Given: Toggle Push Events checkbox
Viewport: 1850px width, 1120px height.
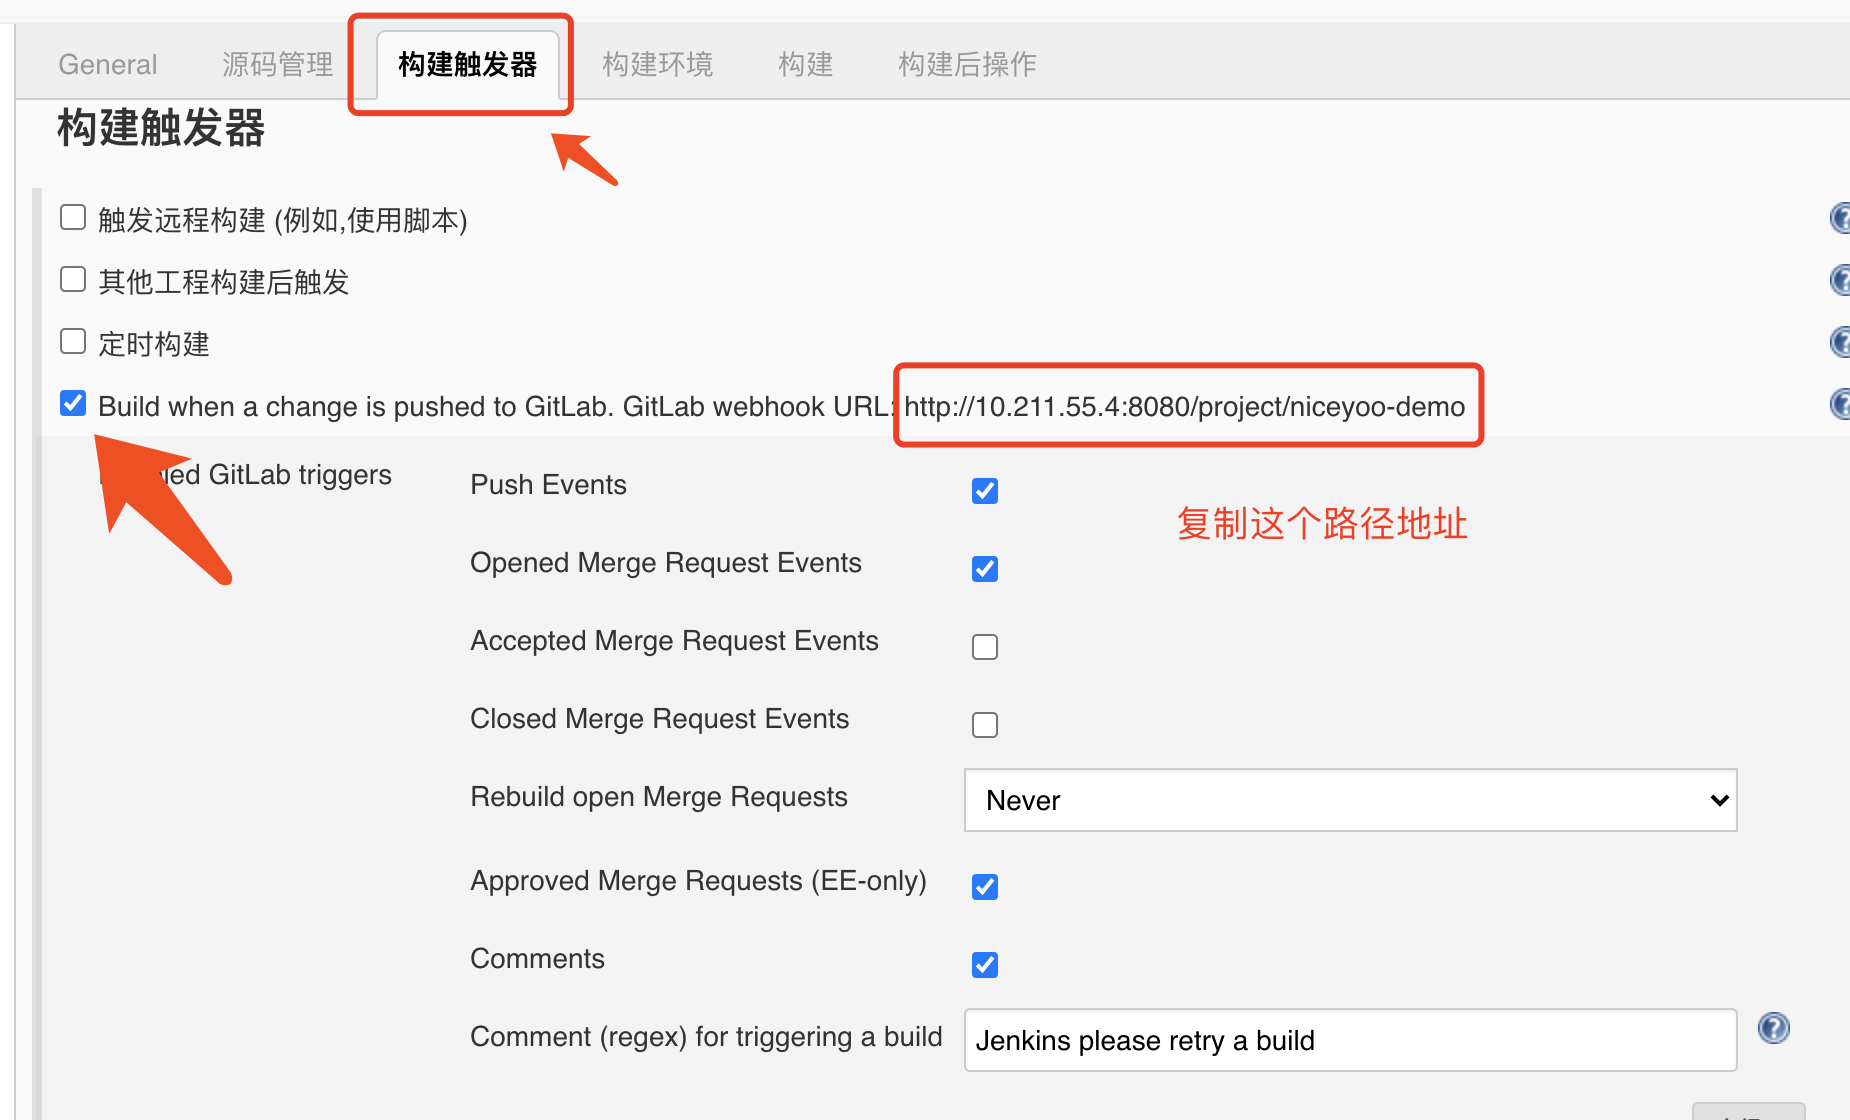Looking at the screenshot, I should 985,491.
